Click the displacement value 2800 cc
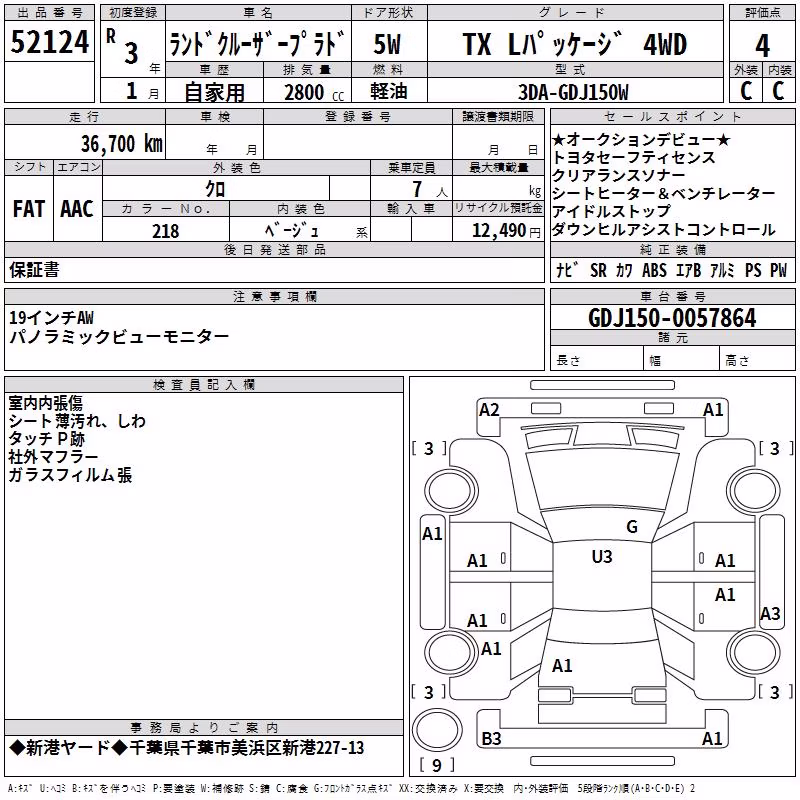 click(x=314, y=92)
